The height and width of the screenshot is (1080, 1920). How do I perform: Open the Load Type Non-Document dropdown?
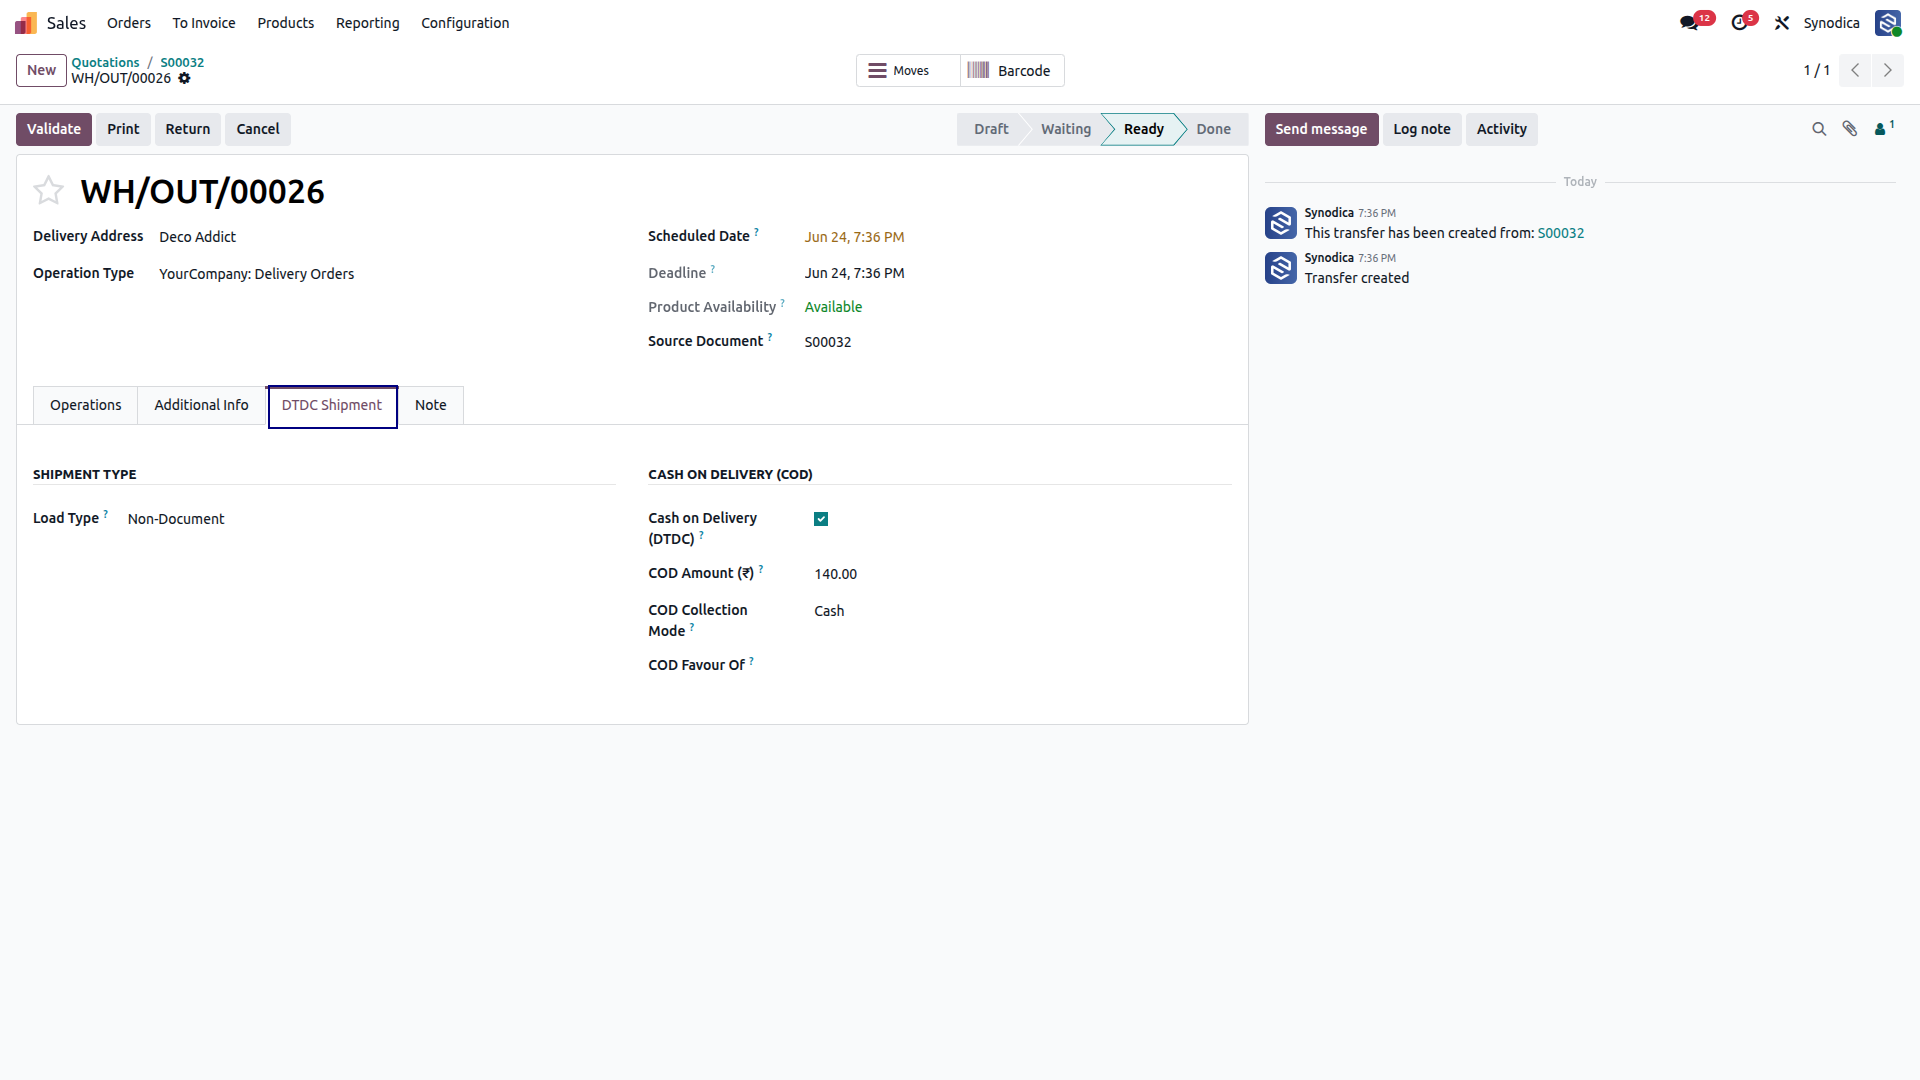370,519
